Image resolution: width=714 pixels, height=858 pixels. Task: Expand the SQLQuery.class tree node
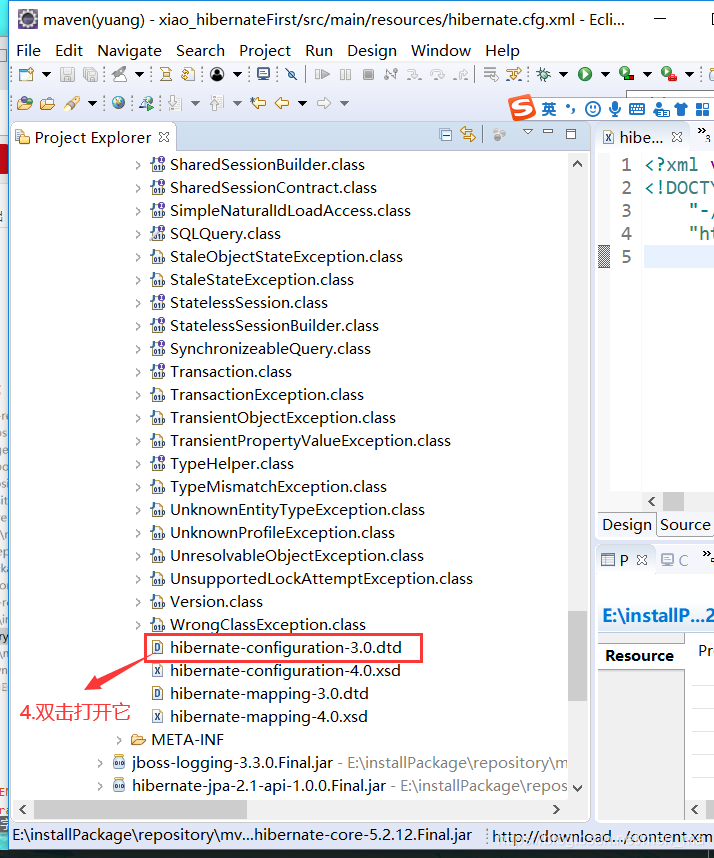(x=138, y=234)
